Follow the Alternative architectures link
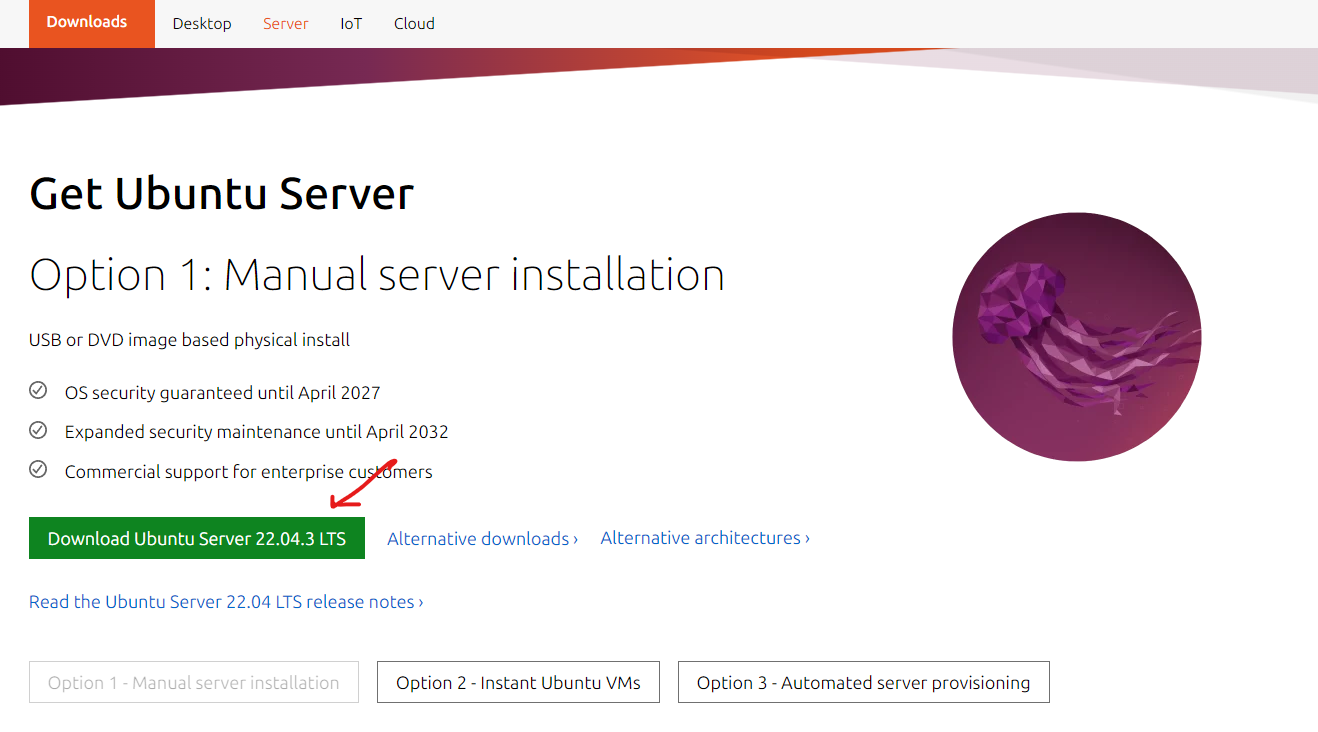The image size is (1318, 732). point(704,538)
